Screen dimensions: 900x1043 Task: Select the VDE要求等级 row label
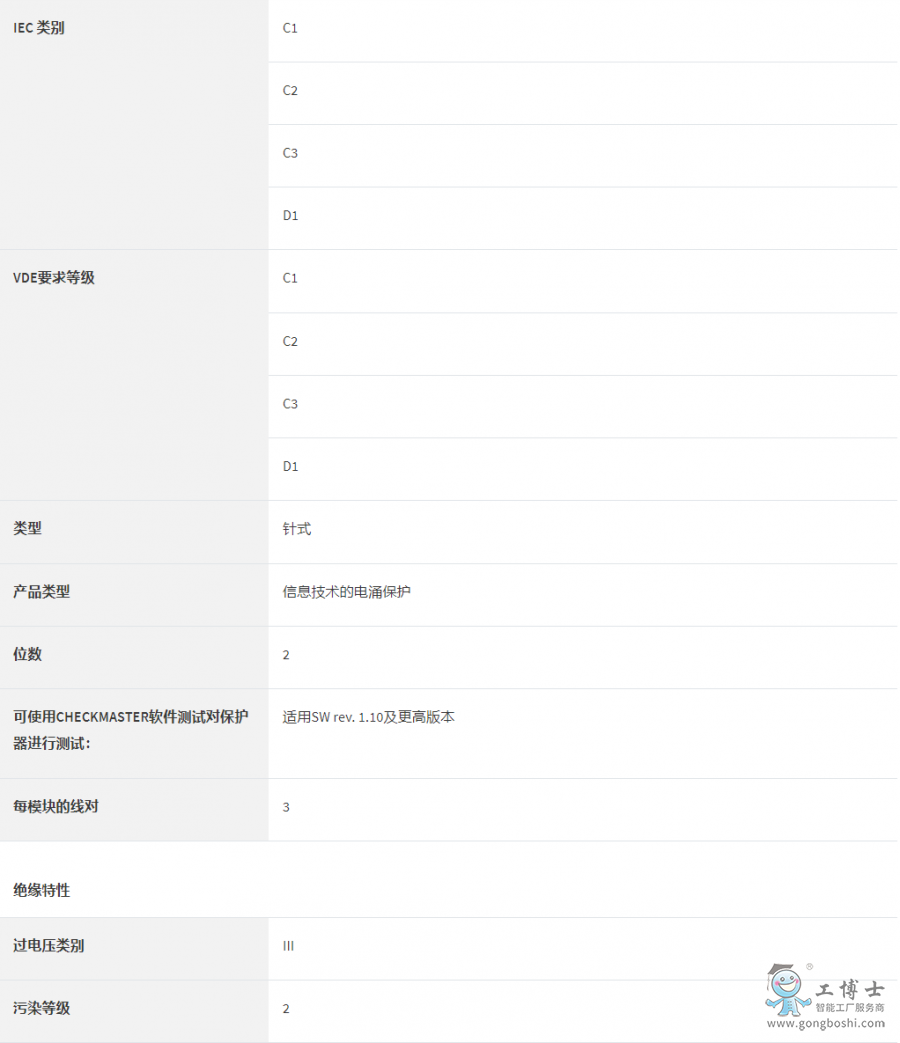point(54,278)
